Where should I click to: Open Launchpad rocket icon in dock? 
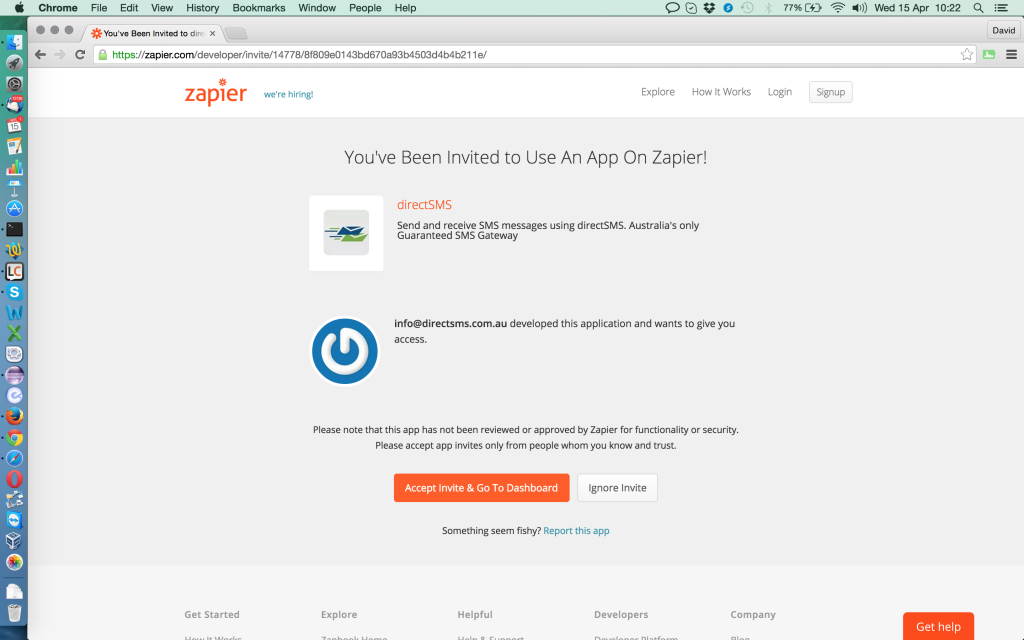14,63
